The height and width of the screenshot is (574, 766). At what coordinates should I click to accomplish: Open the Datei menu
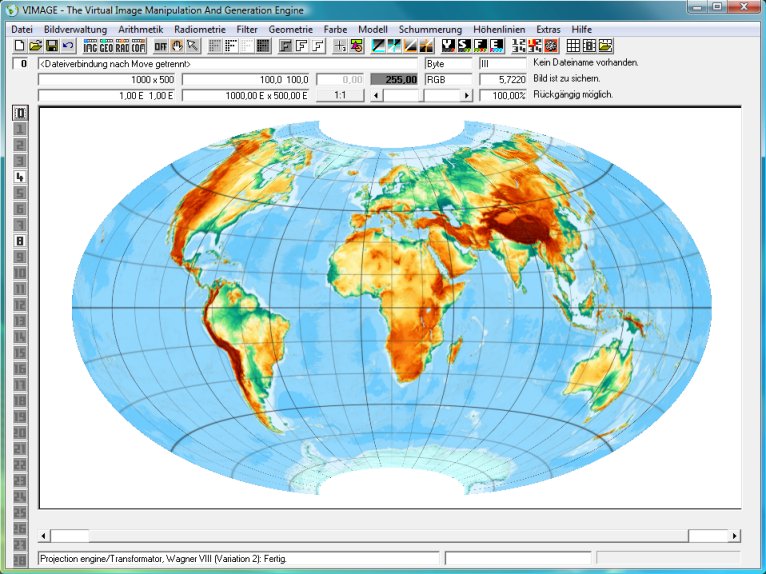(x=22, y=30)
